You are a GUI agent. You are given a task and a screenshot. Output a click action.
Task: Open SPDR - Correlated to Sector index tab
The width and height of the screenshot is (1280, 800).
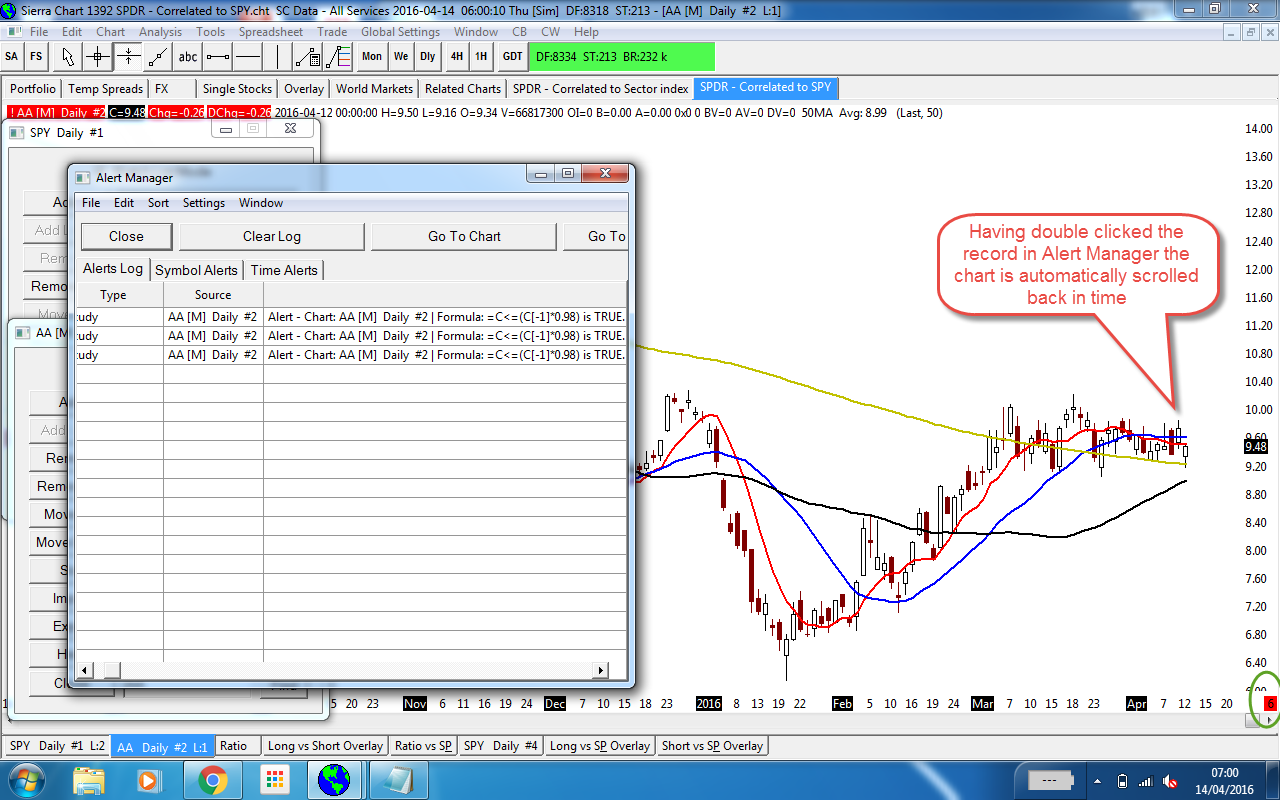[x=601, y=89]
